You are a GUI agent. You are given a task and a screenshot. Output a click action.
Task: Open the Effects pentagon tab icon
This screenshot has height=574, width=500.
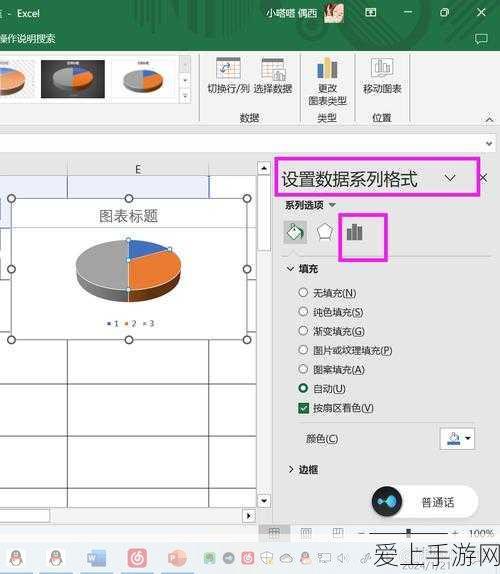(325, 232)
